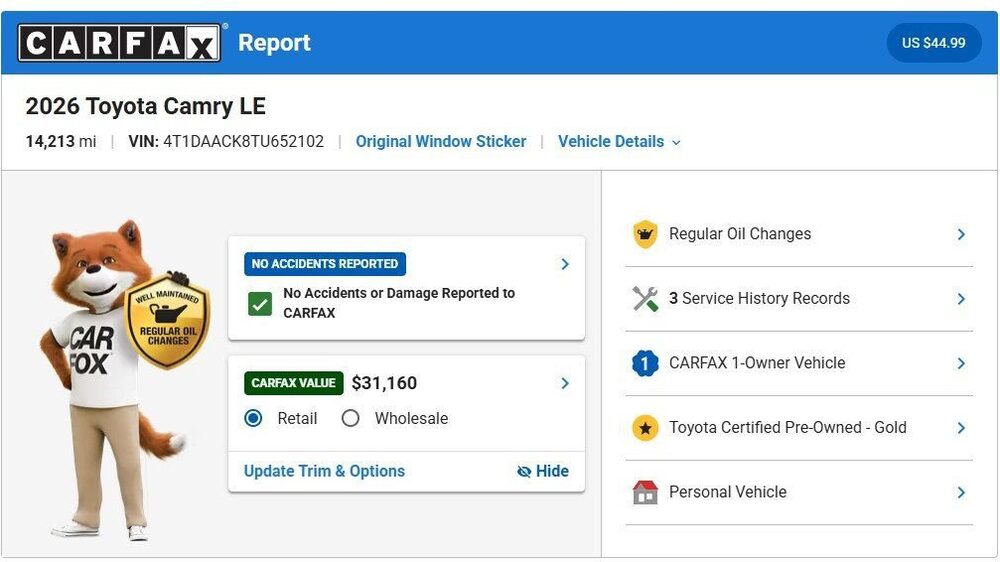Click Personal Vehicle row text

pos(728,492)
